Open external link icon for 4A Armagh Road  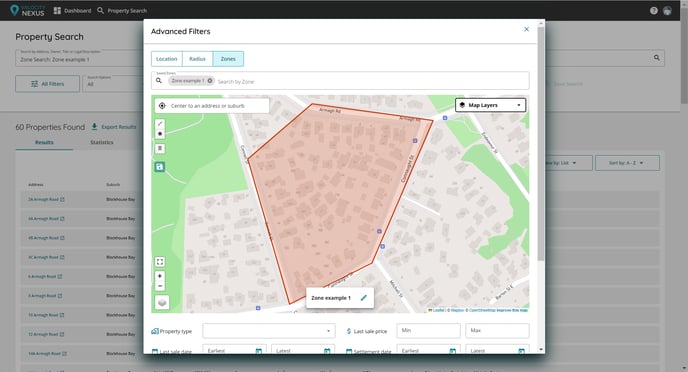click(62, 219)
